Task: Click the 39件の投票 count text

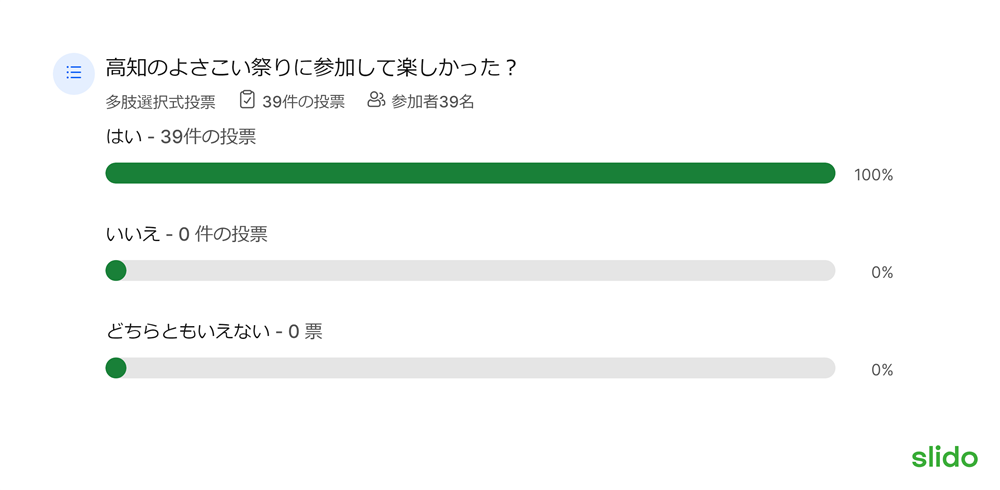Action: [304, 102]
